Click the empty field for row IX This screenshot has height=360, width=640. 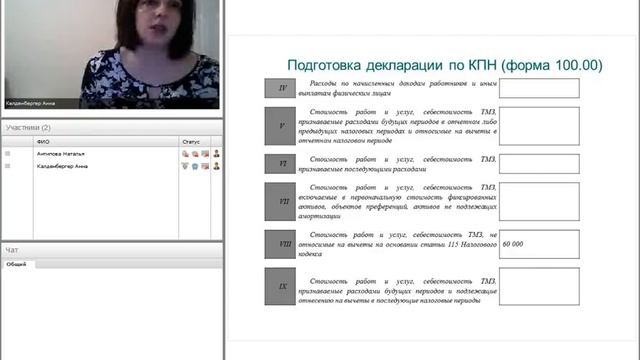(539, 287)
